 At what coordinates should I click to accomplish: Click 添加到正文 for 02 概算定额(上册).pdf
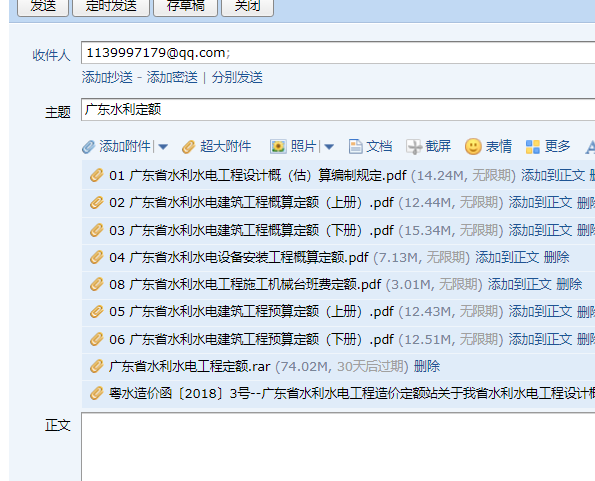coord(540,203)
